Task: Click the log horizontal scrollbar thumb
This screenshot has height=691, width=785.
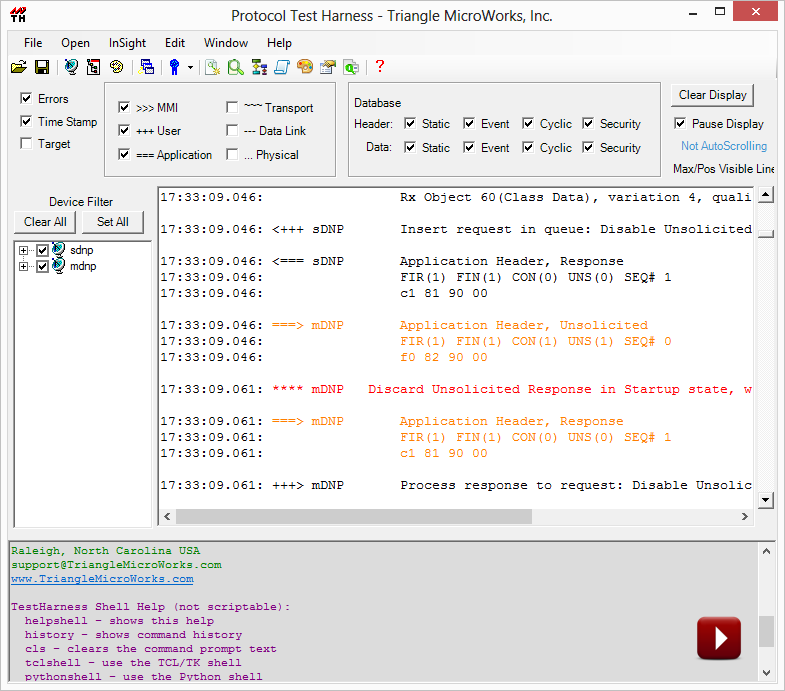Action: [354, 517]
